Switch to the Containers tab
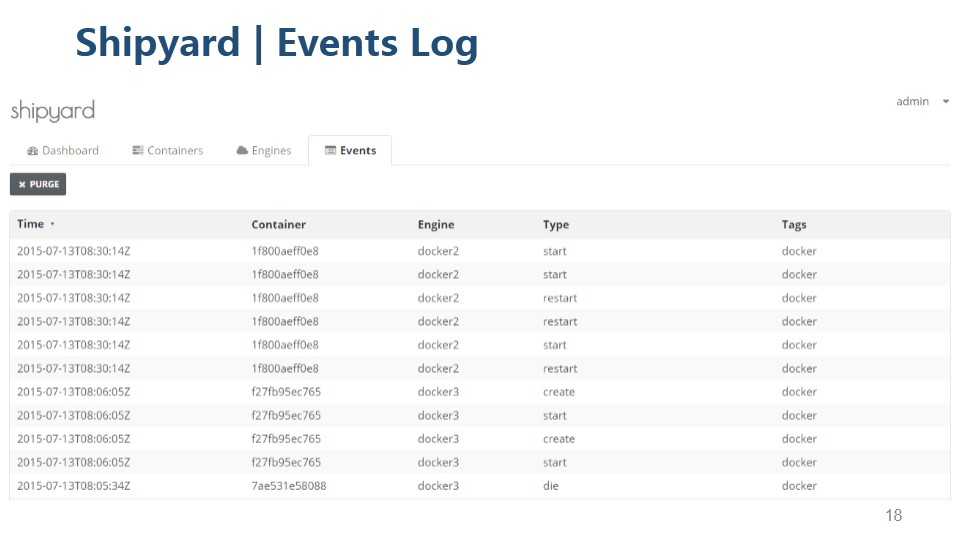The height and width of the screenshot is (540, 960). tap(167, 151)
